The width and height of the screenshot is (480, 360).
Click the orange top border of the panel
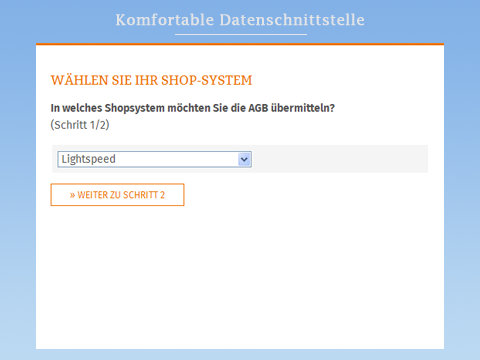coord(240,44)
